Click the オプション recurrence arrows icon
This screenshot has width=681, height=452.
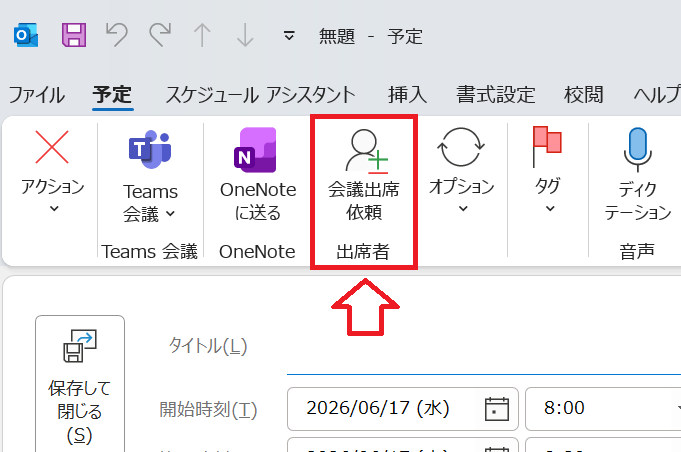pos(461,147)
